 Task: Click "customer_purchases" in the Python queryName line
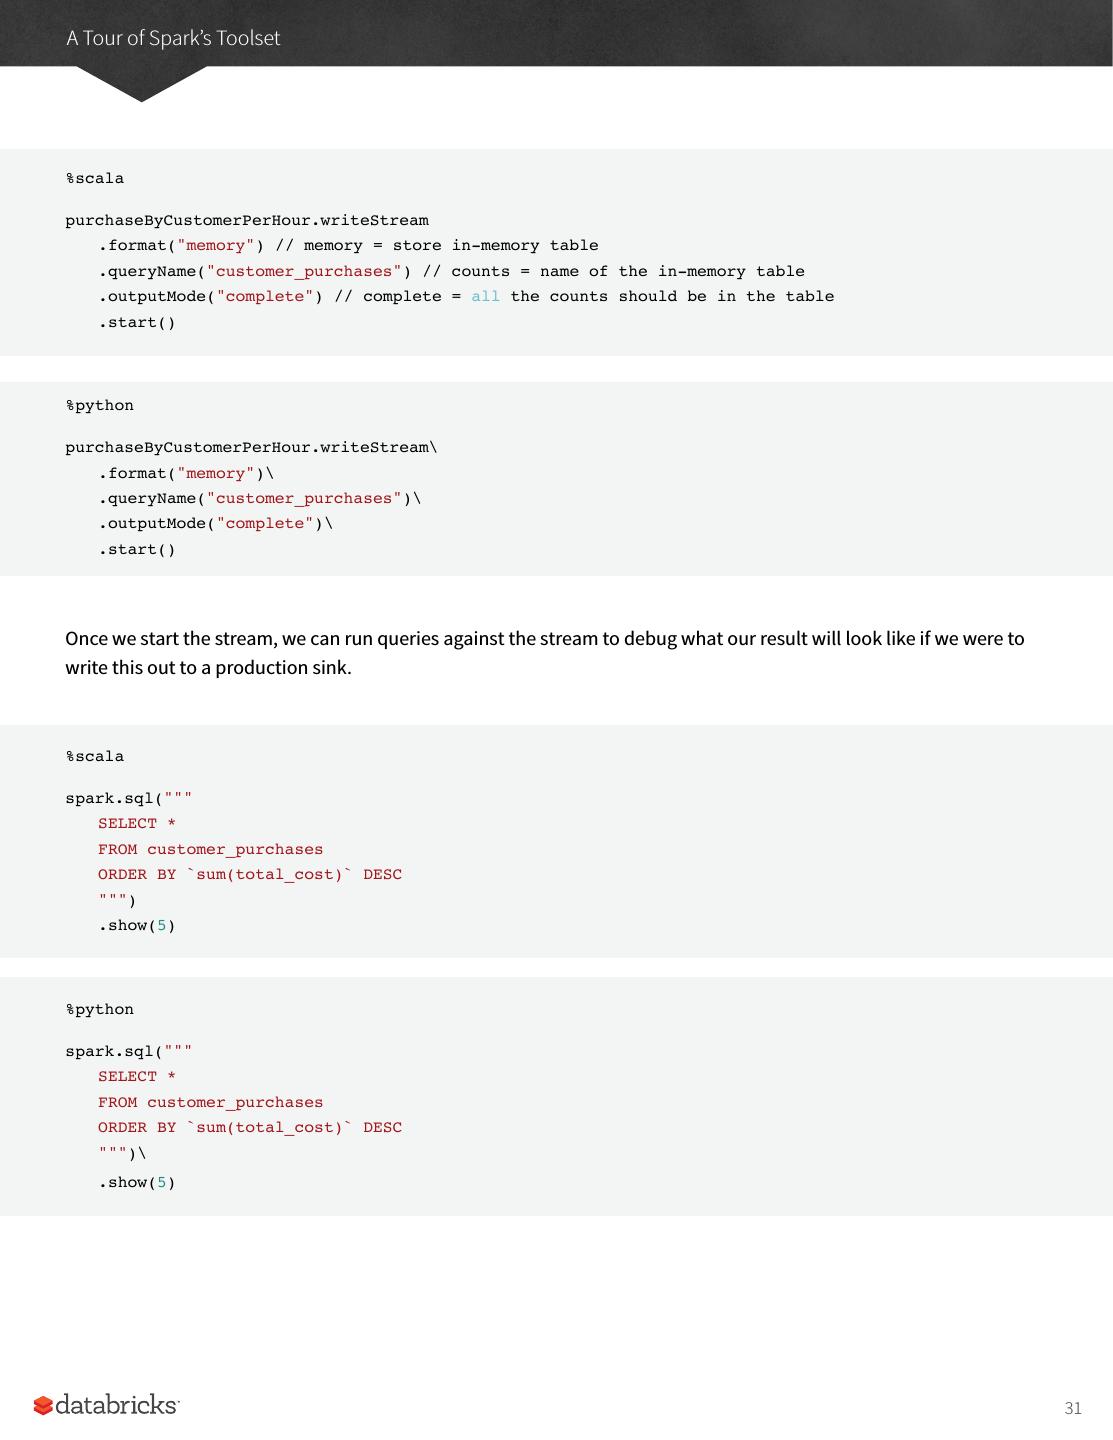[304, 498]
